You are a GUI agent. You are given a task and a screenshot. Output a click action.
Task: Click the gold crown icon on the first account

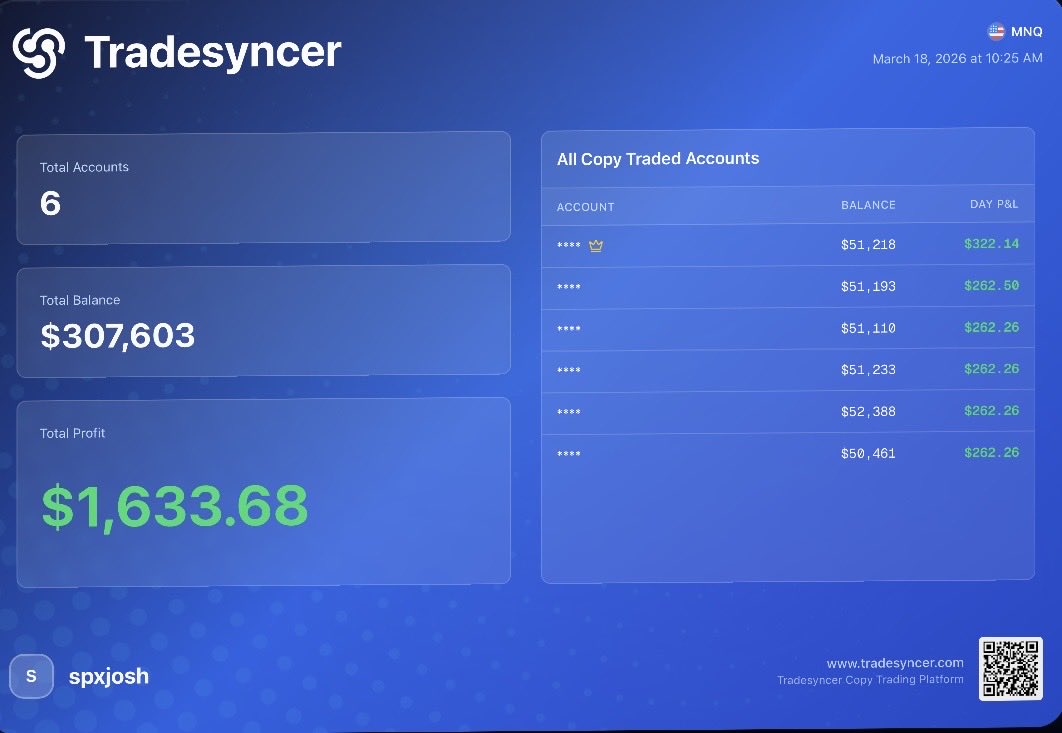pos(595,245)
